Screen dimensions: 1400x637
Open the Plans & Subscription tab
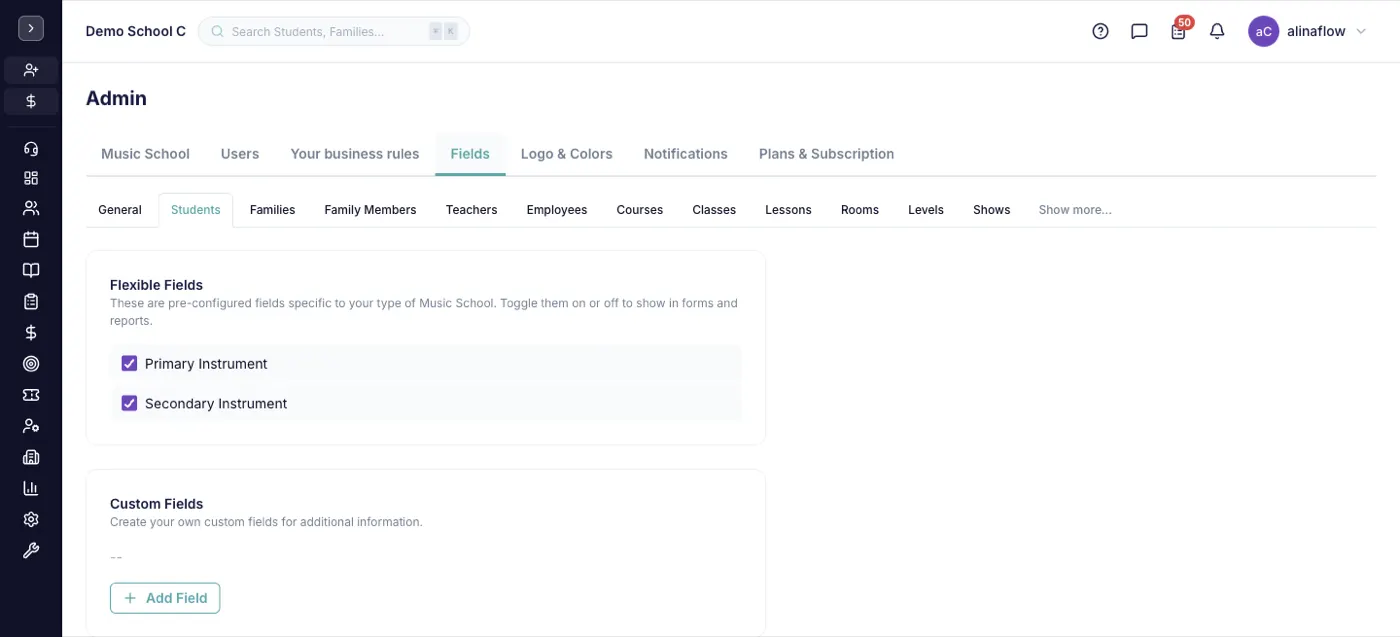click(827, 154)
